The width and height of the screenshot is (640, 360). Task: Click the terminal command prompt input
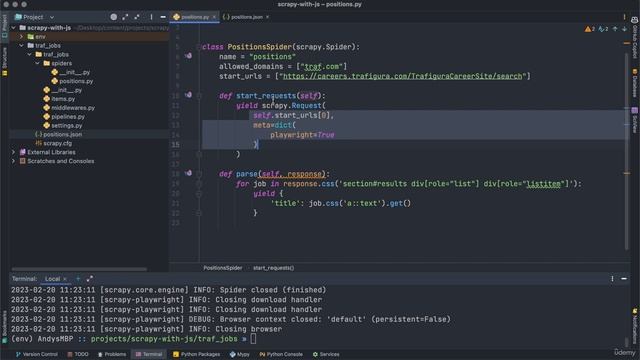coord(253,339)
